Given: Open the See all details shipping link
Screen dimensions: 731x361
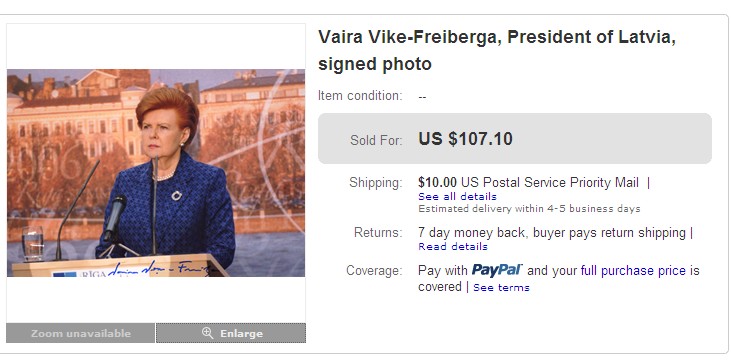Looking at the screenshot, I should [x=457, y=196].
